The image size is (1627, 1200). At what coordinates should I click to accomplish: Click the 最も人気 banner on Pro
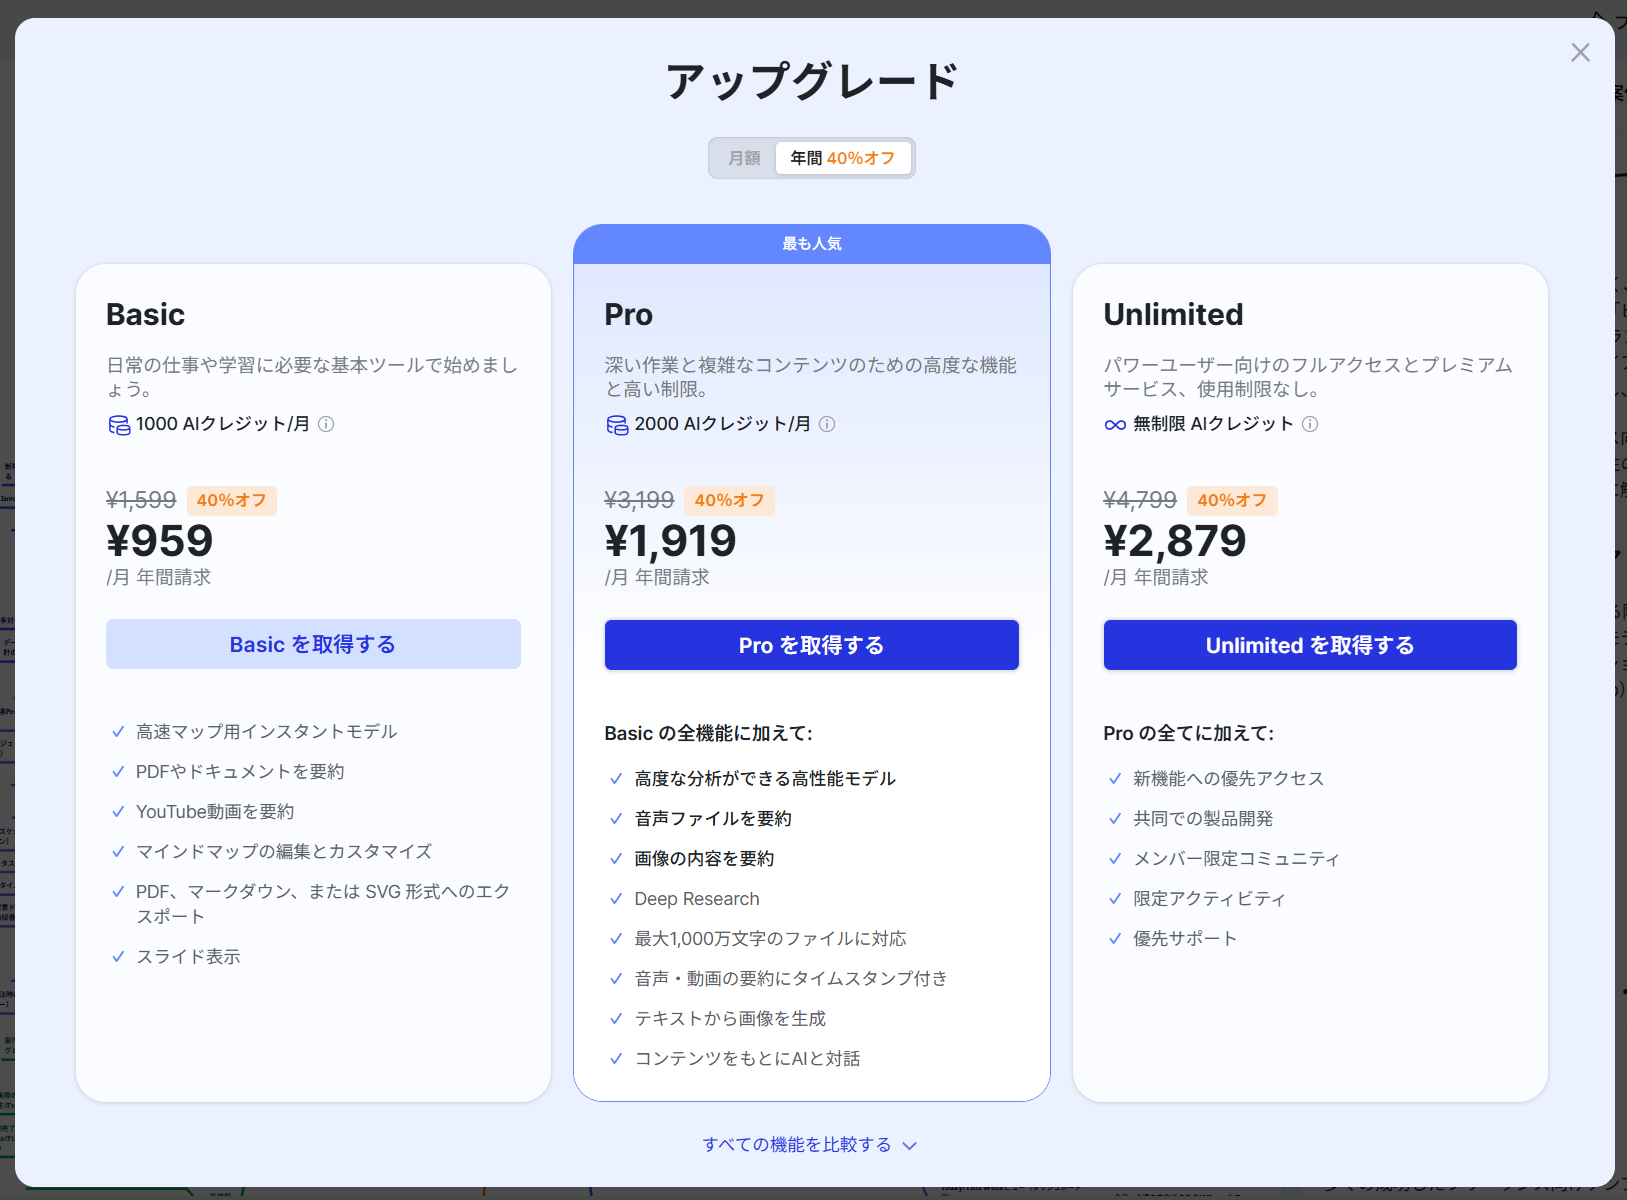[811, 244]
